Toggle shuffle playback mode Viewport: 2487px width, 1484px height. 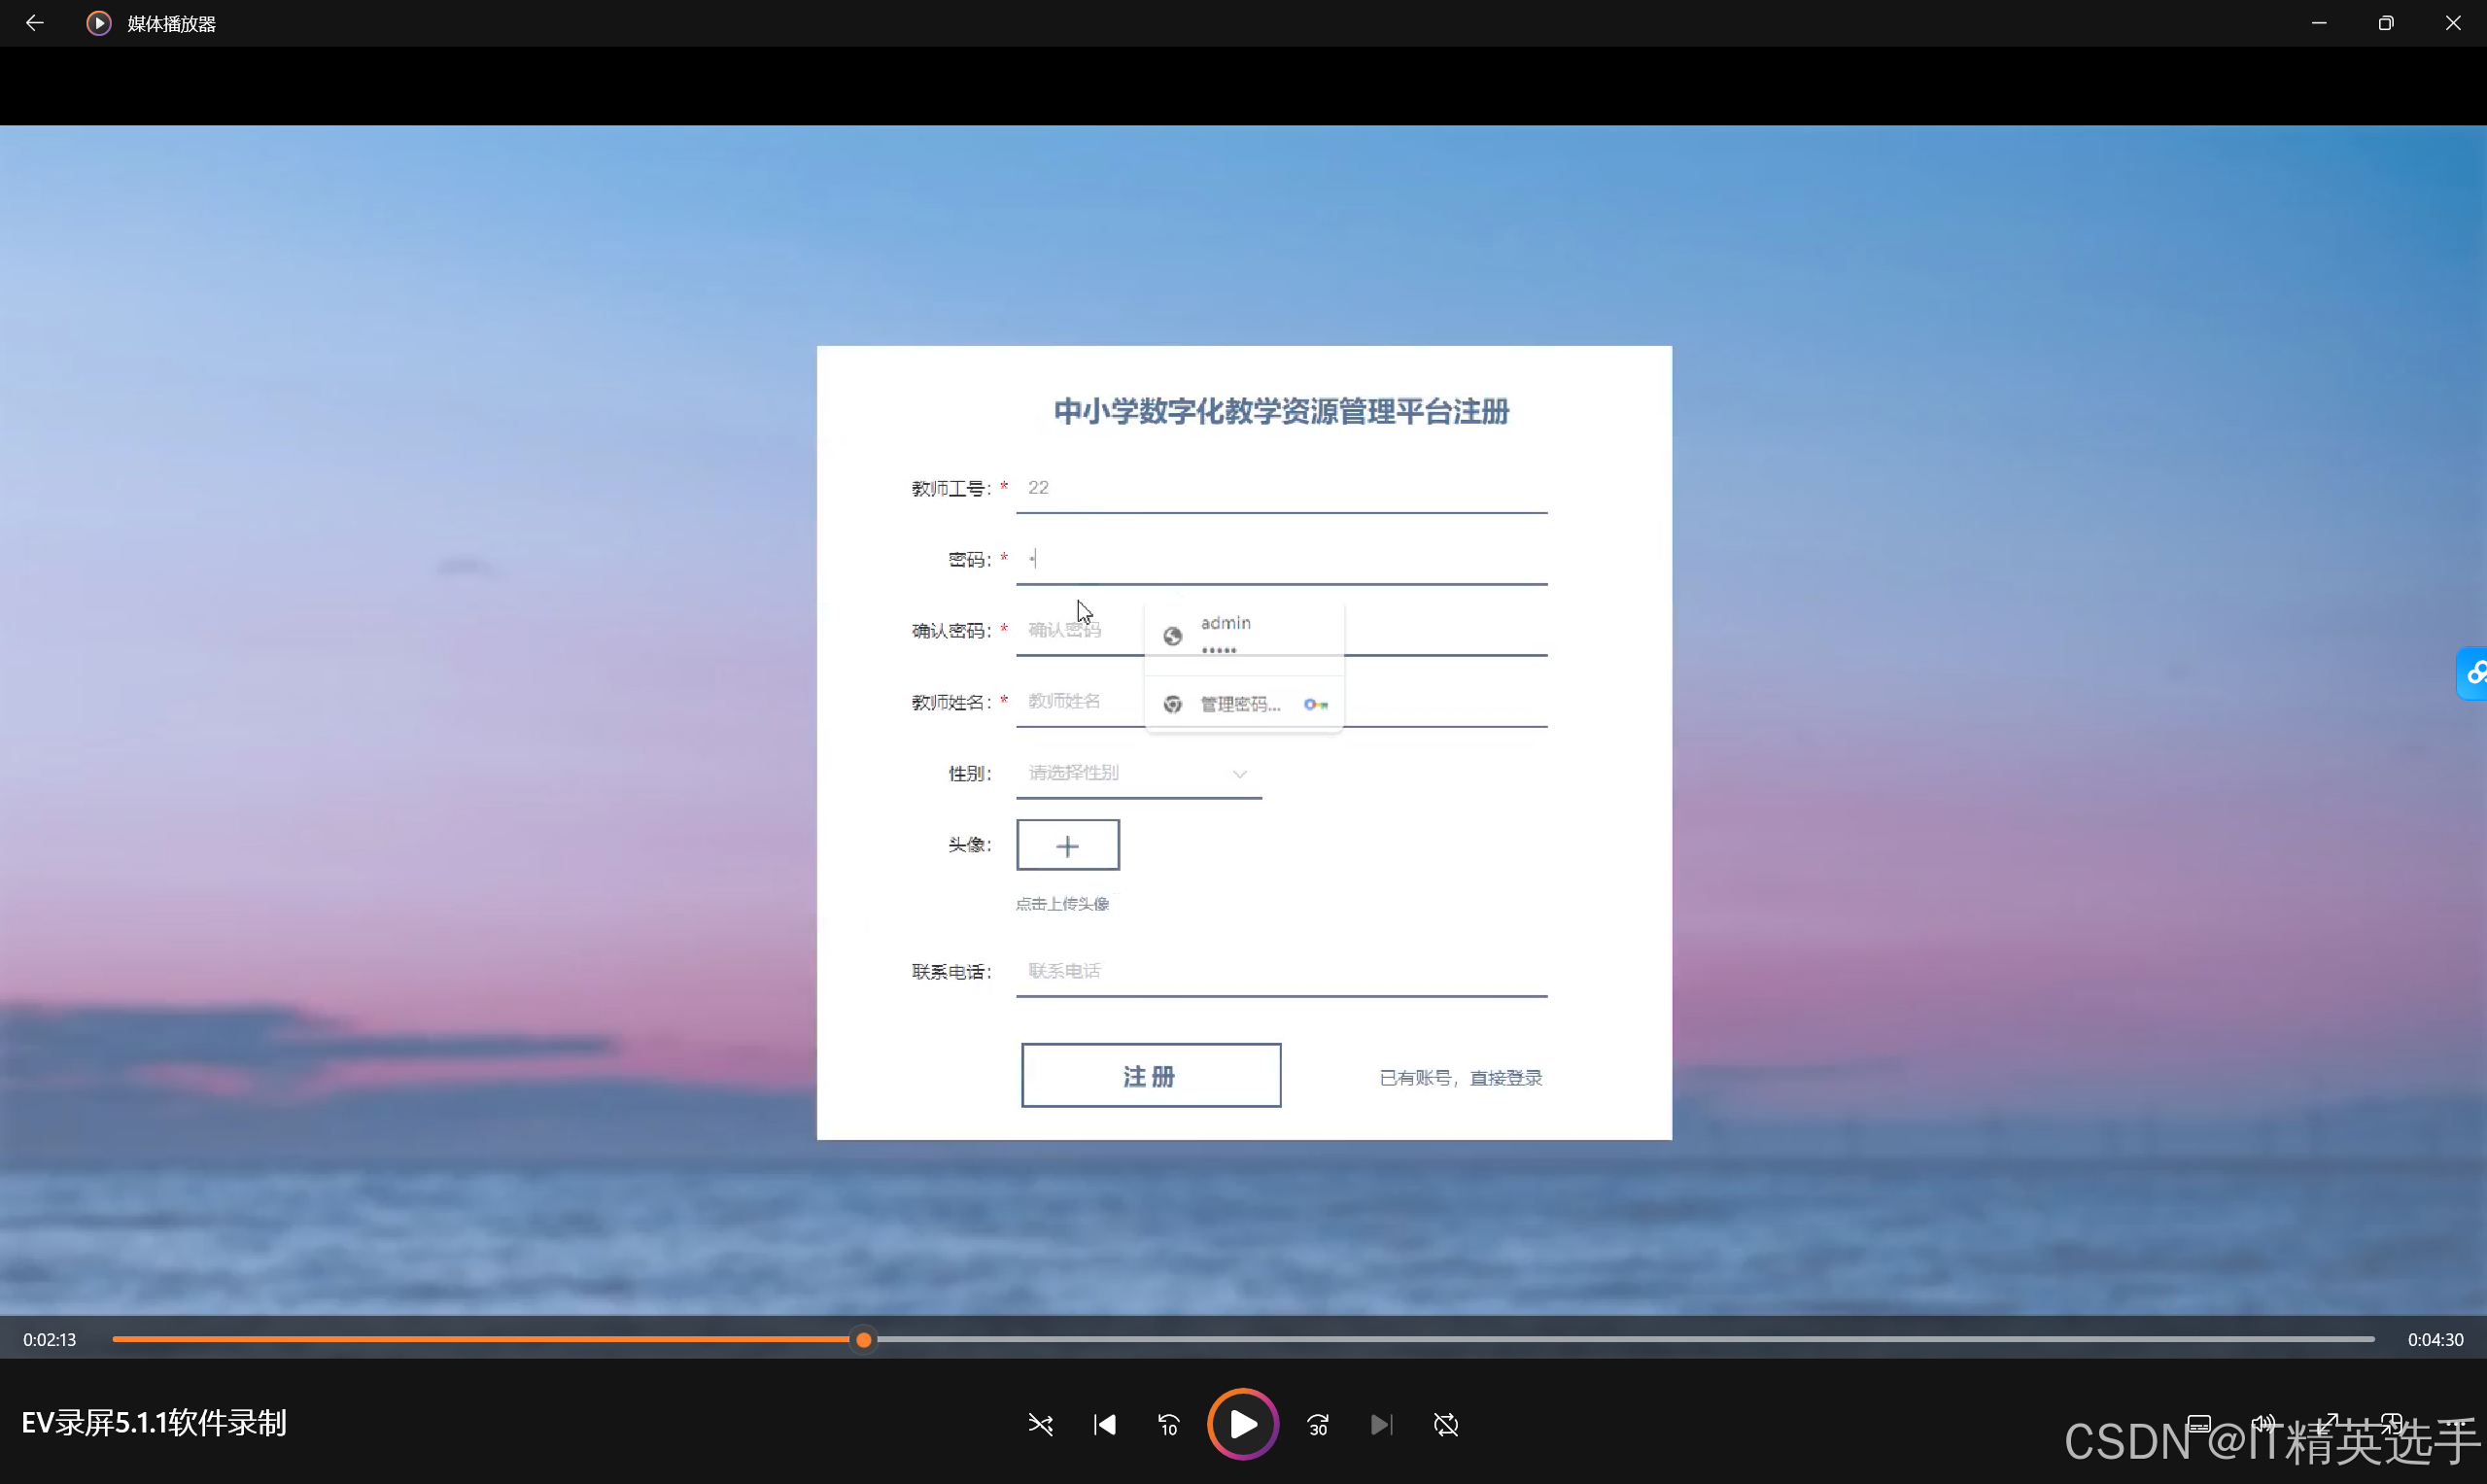(1041, 1424)
